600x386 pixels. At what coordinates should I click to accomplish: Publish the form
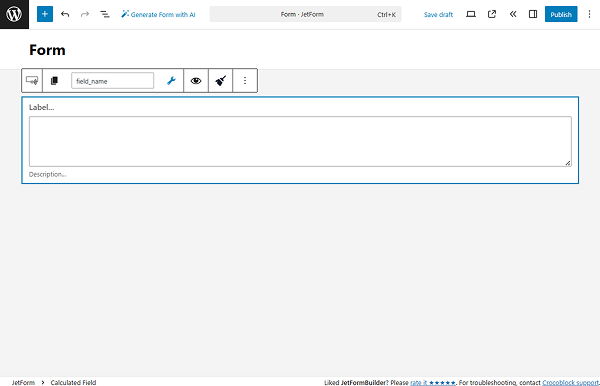[x=561, y=14]
